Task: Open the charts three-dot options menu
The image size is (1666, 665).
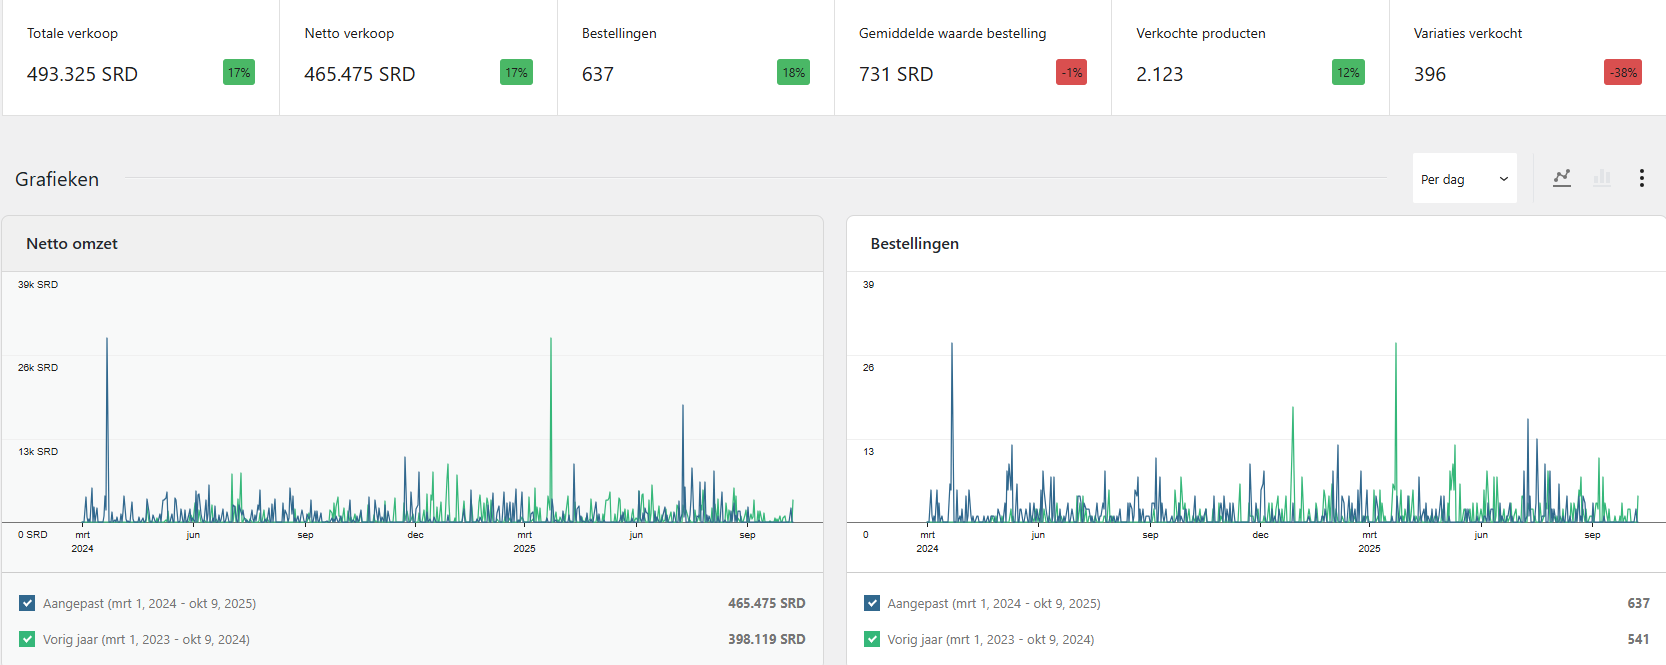Action: 1641,178
